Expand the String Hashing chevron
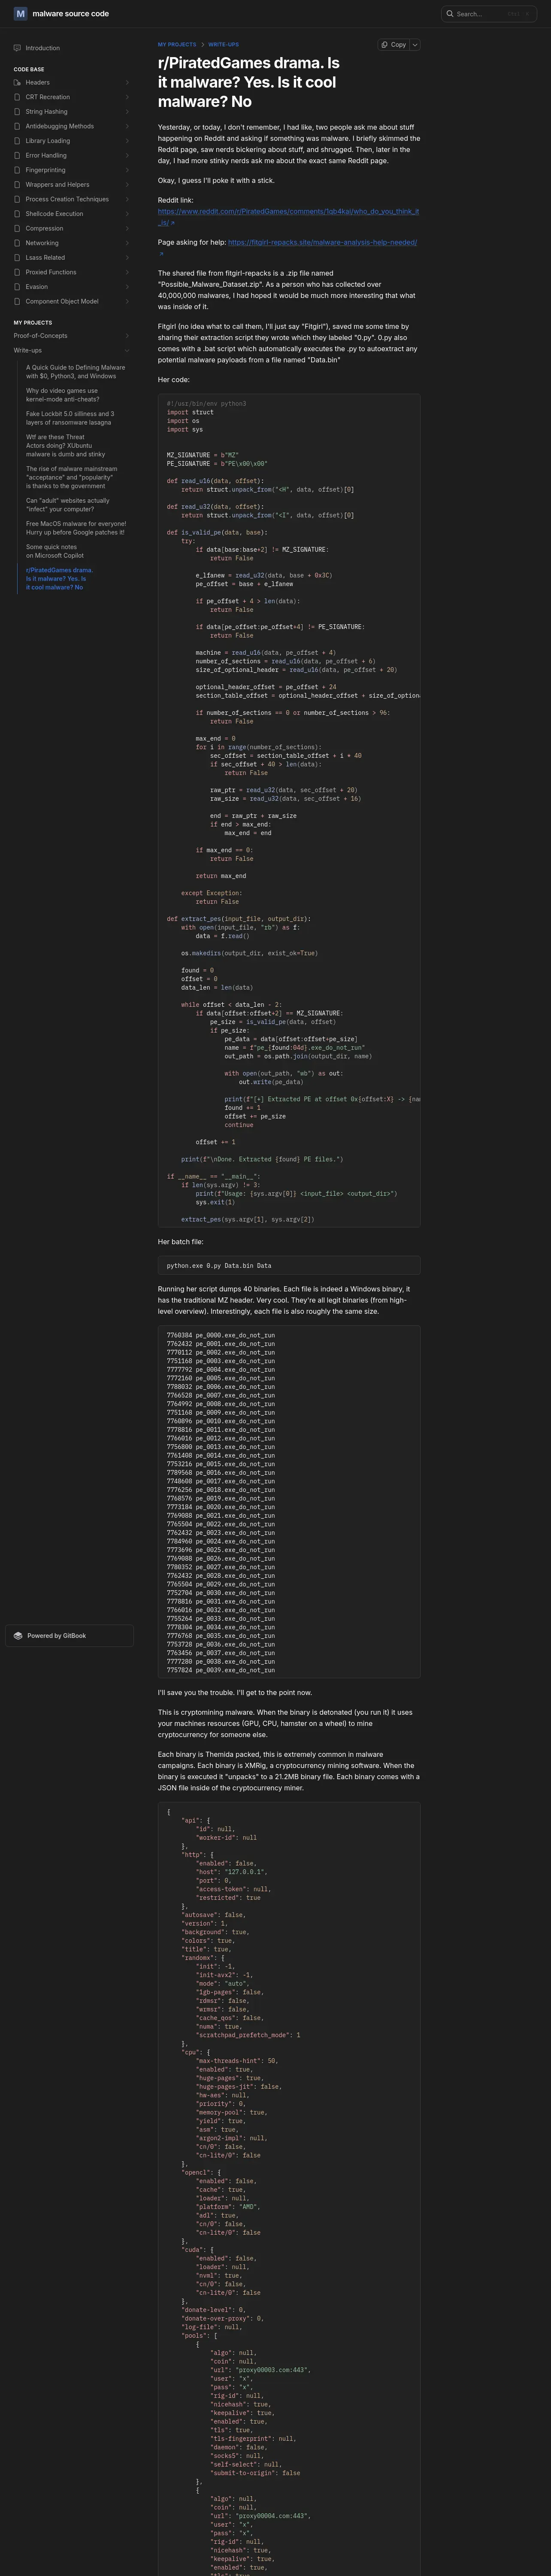 tap(127, 112)
